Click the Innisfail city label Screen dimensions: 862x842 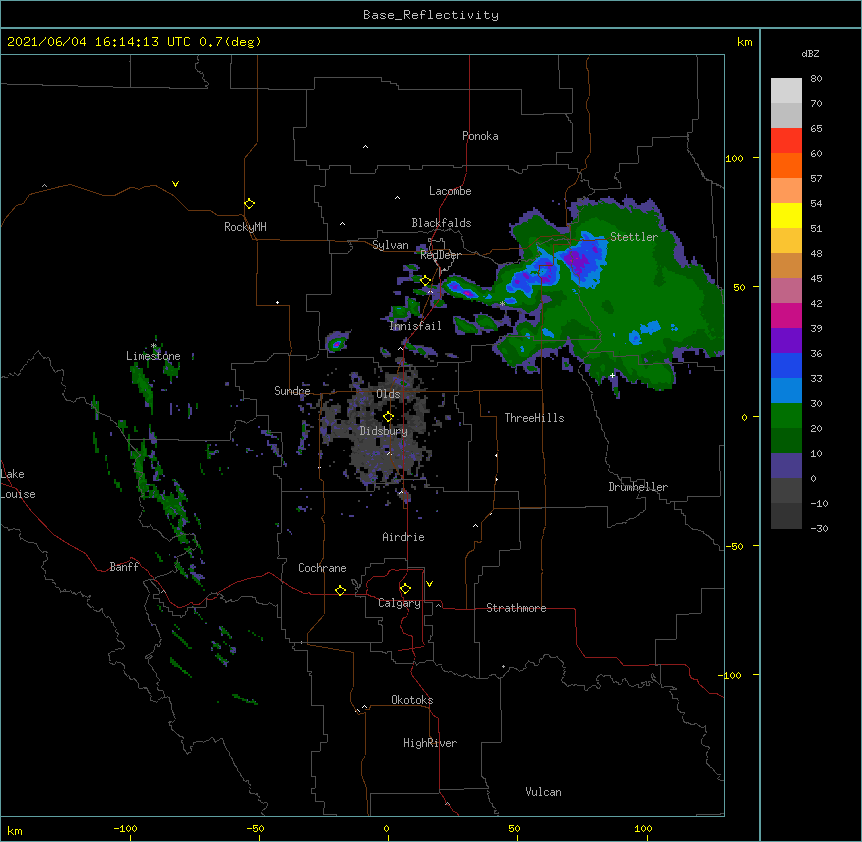click(415, 326)
